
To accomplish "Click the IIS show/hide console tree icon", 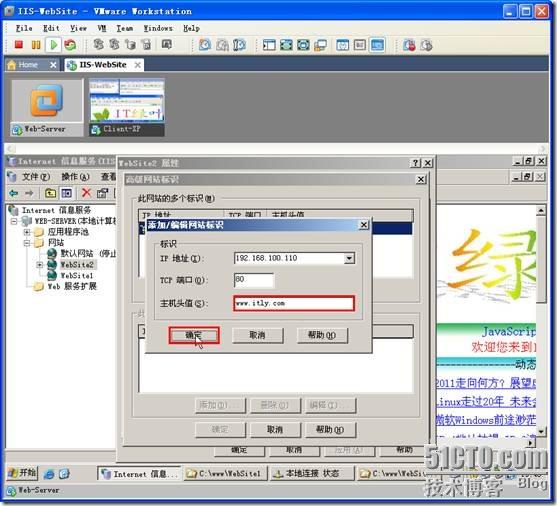I will tap(66, 193).
